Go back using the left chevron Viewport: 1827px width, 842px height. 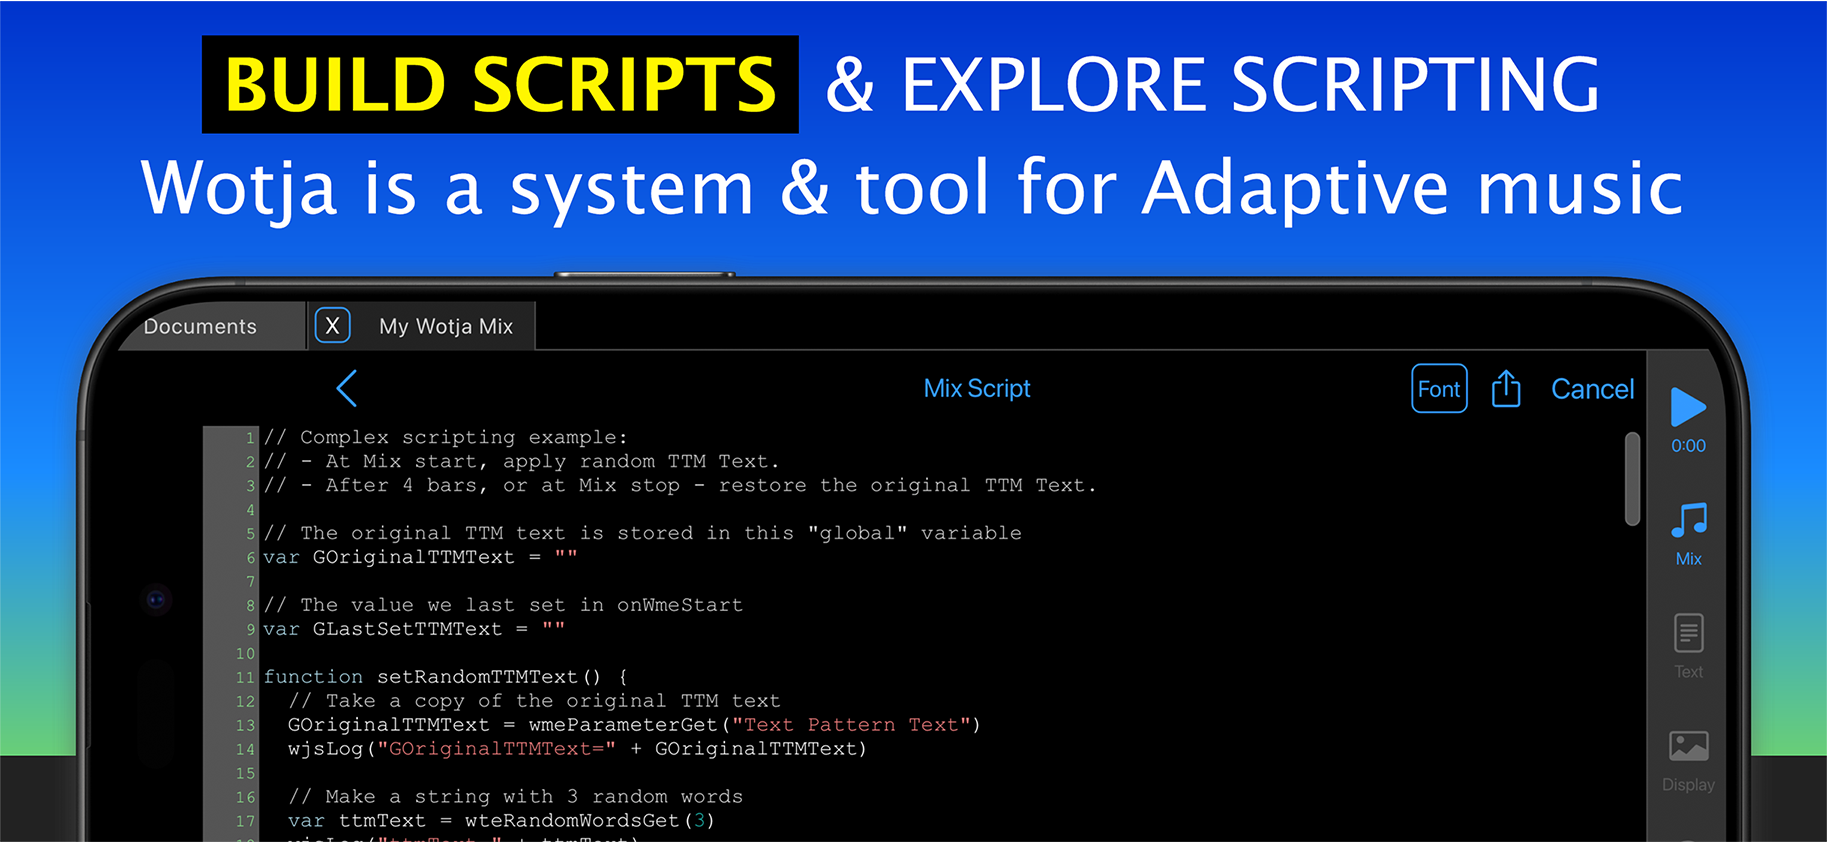coord(347,389)
